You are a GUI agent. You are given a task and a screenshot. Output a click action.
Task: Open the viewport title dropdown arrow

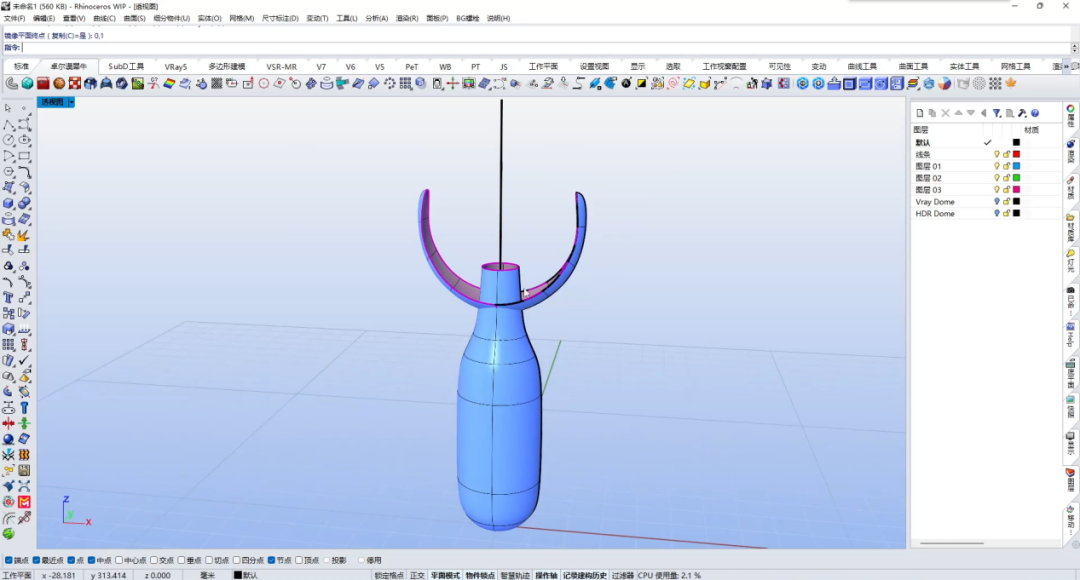tap(71, 102)
